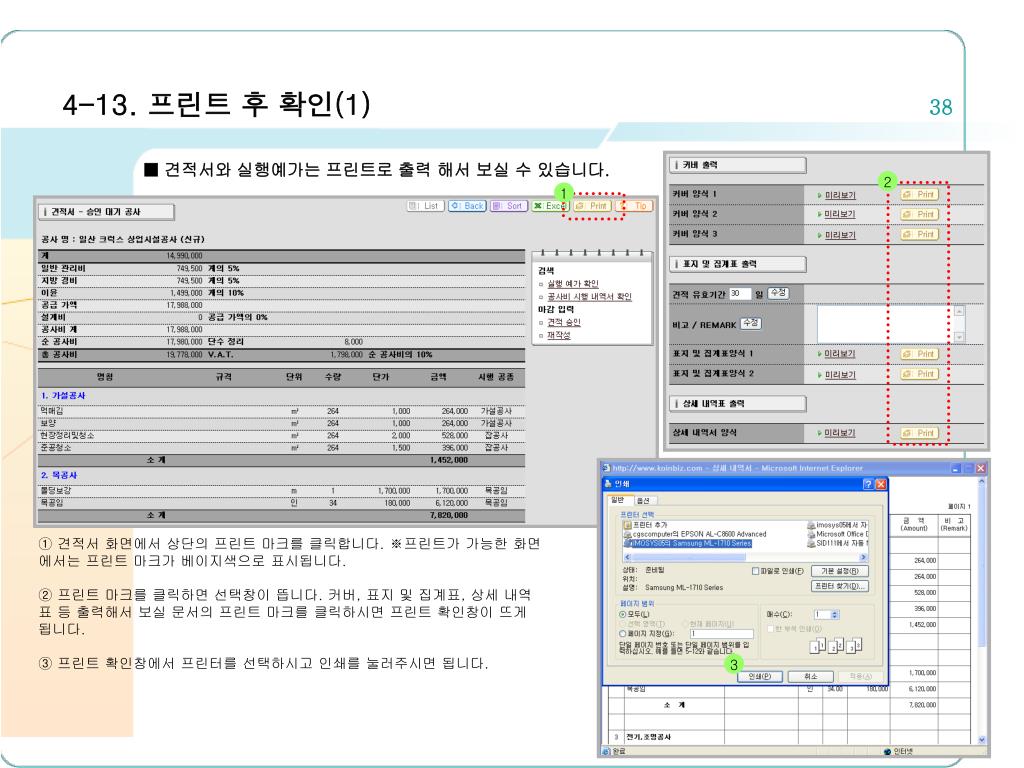
Task: Print 커버 양식 1
Action: pyautogui.click(x=920, y=195)
